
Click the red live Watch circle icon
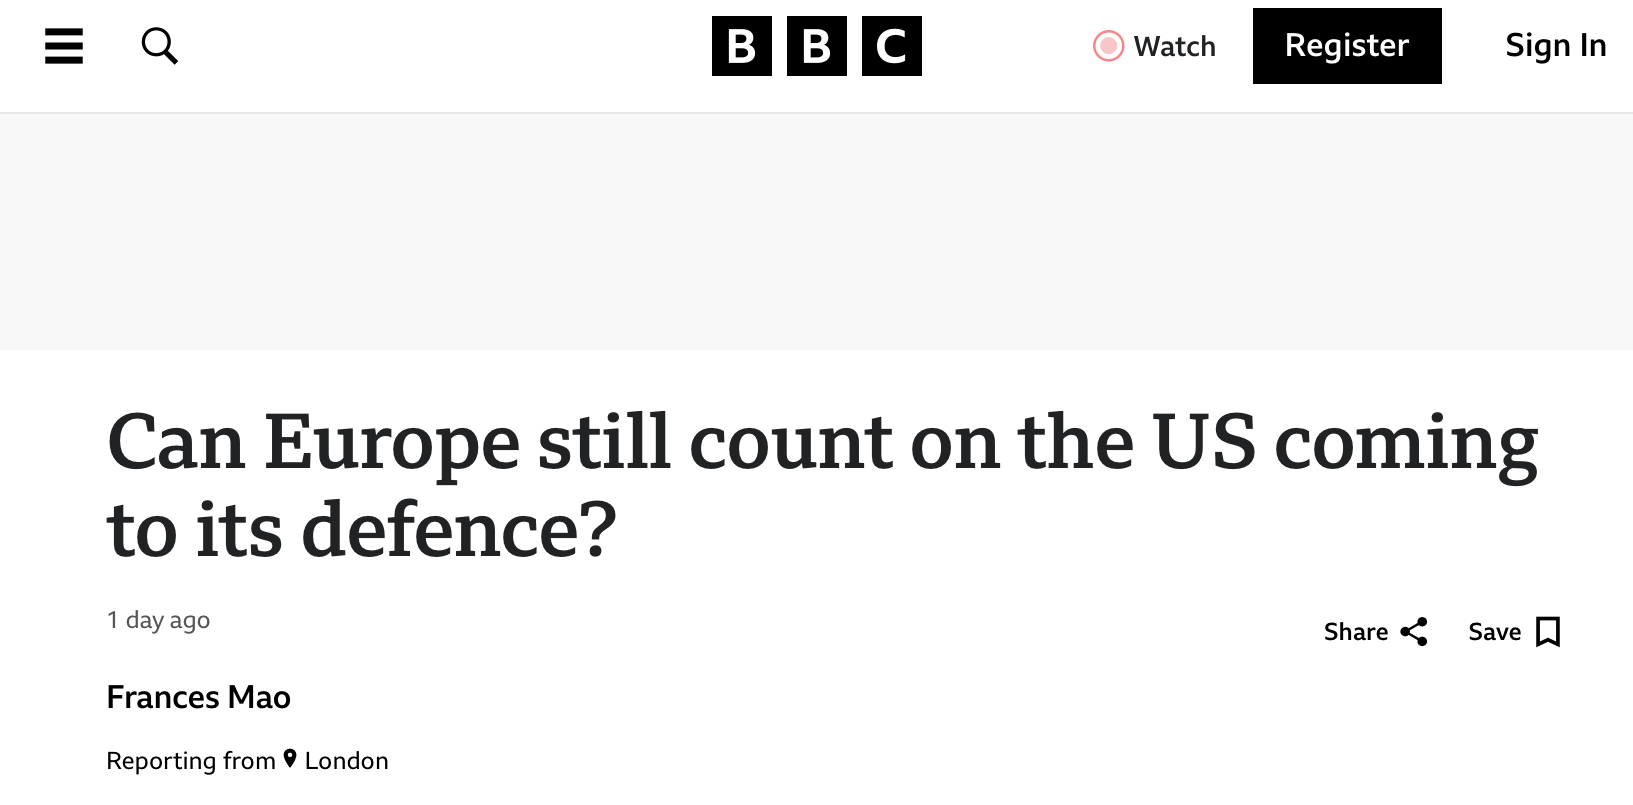[1108, 46]
